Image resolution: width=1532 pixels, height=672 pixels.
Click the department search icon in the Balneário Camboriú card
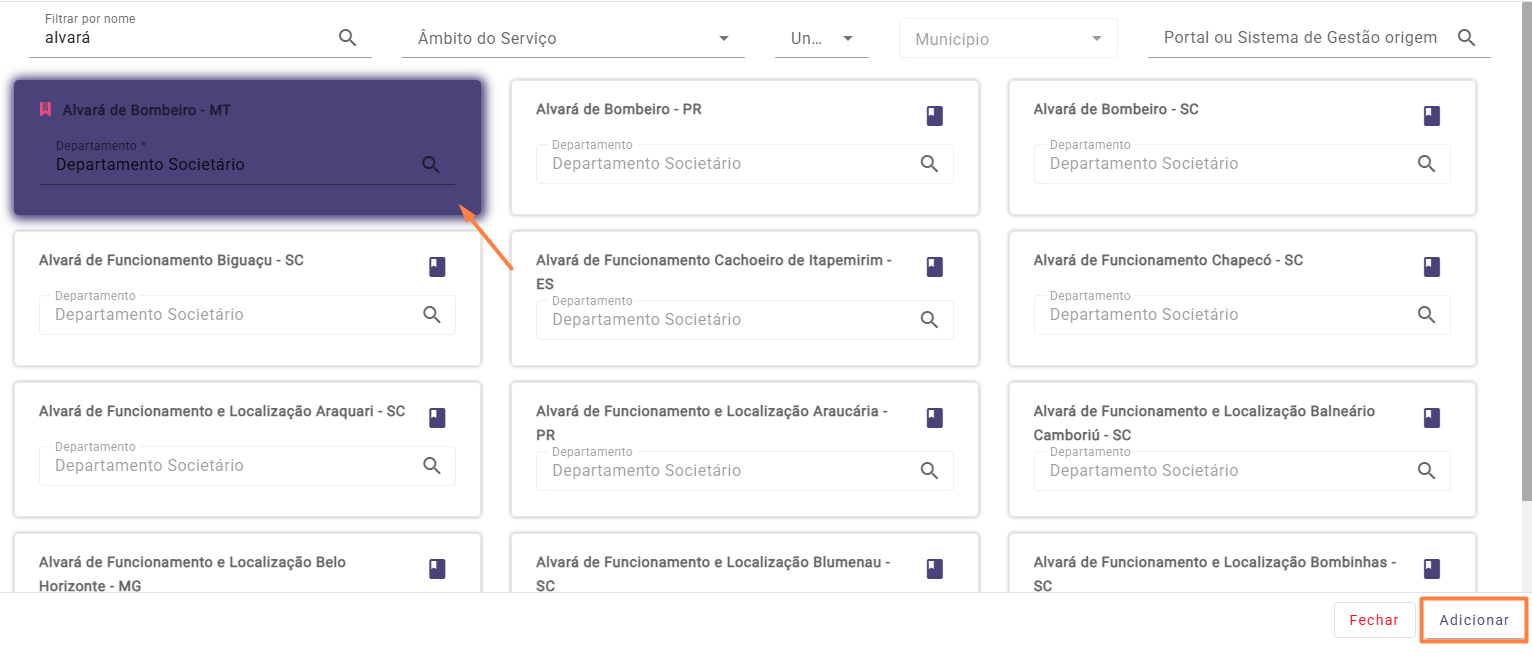1427,470
